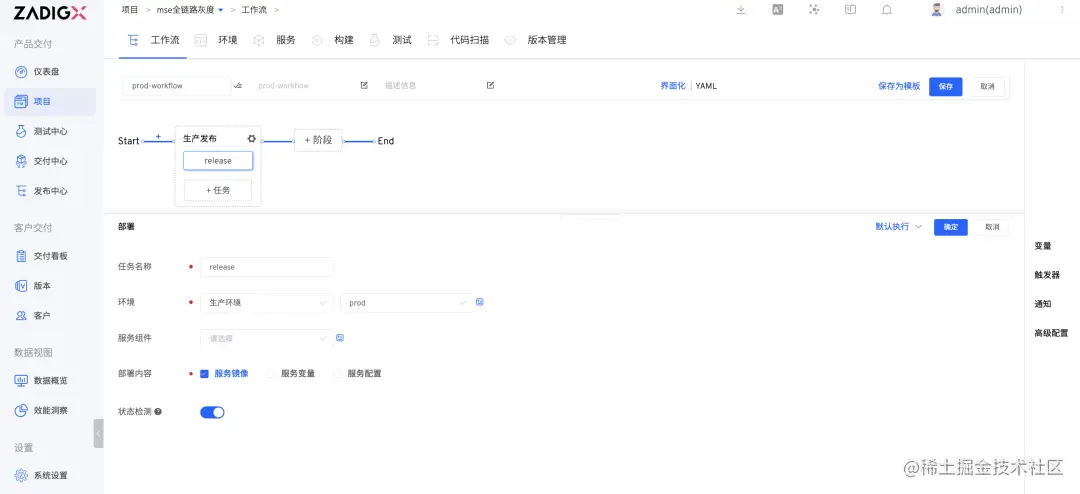This screenshot has height=494, width=1080.
Task: Click help icon next to 状态检测
Action: (x=158, y=412)
